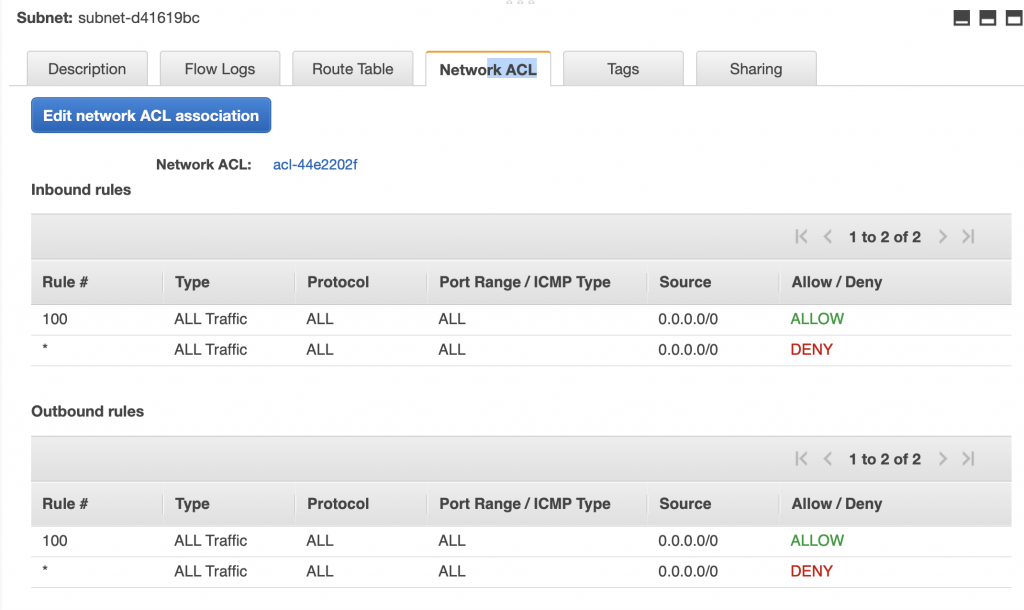Collapse details panel to smallest size icon

(x=961, y=18)
